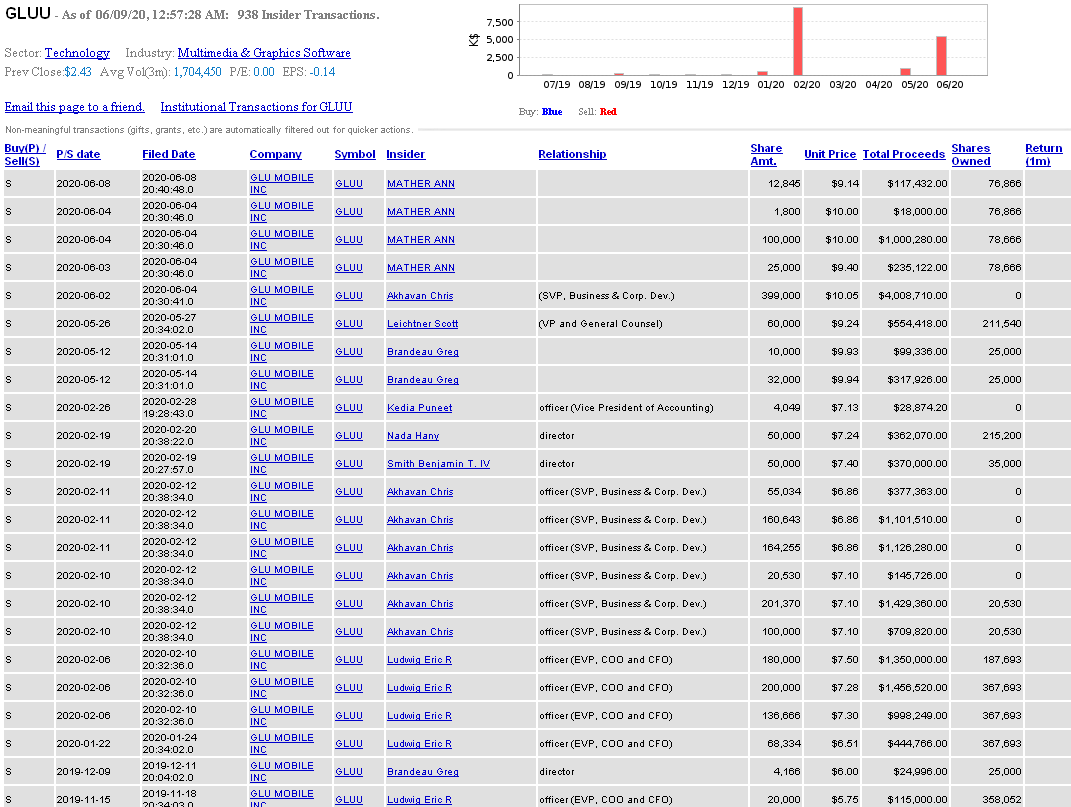Screen dimensions: 1071x807
Task: Sort by Unit Price column header
Action: 830,154
